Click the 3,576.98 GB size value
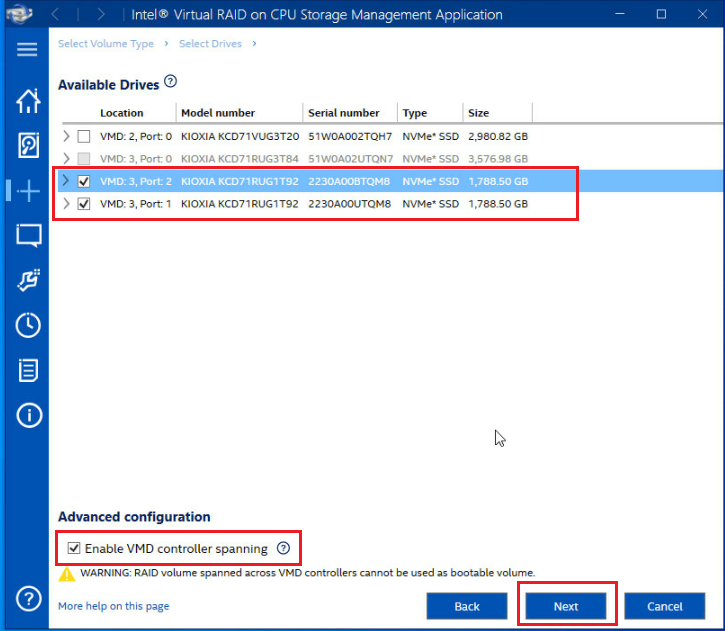This screenshot has height=631, width=725. (x=498, y=159)
